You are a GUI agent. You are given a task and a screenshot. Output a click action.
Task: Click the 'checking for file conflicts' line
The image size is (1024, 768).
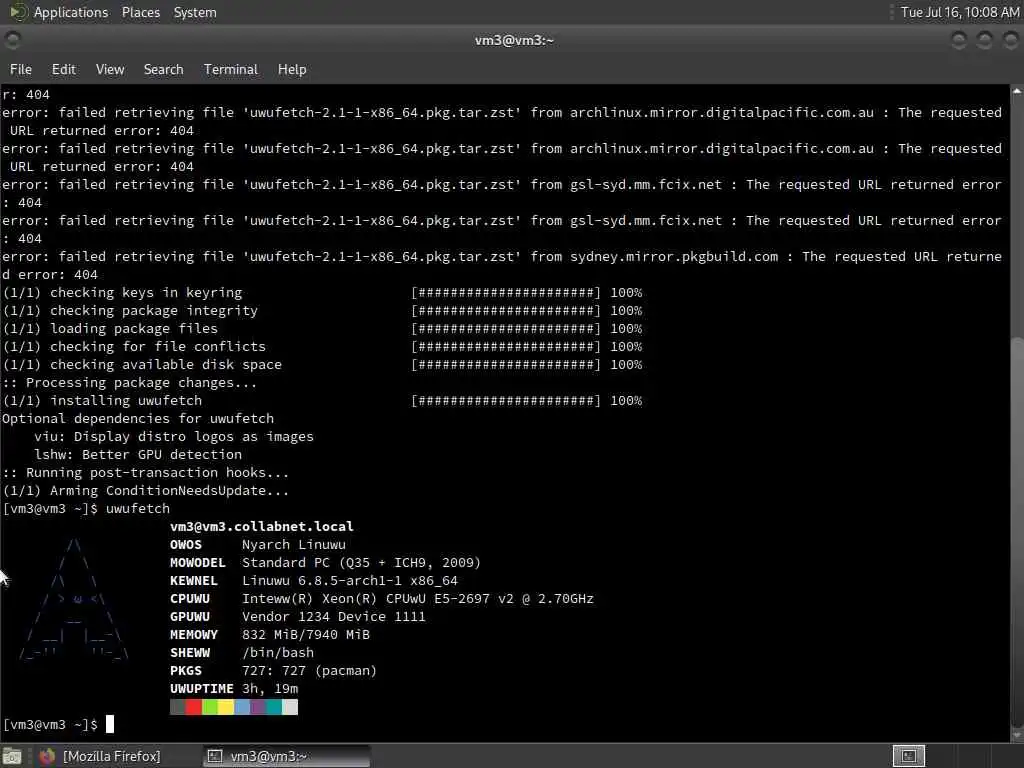pos(323,347)
